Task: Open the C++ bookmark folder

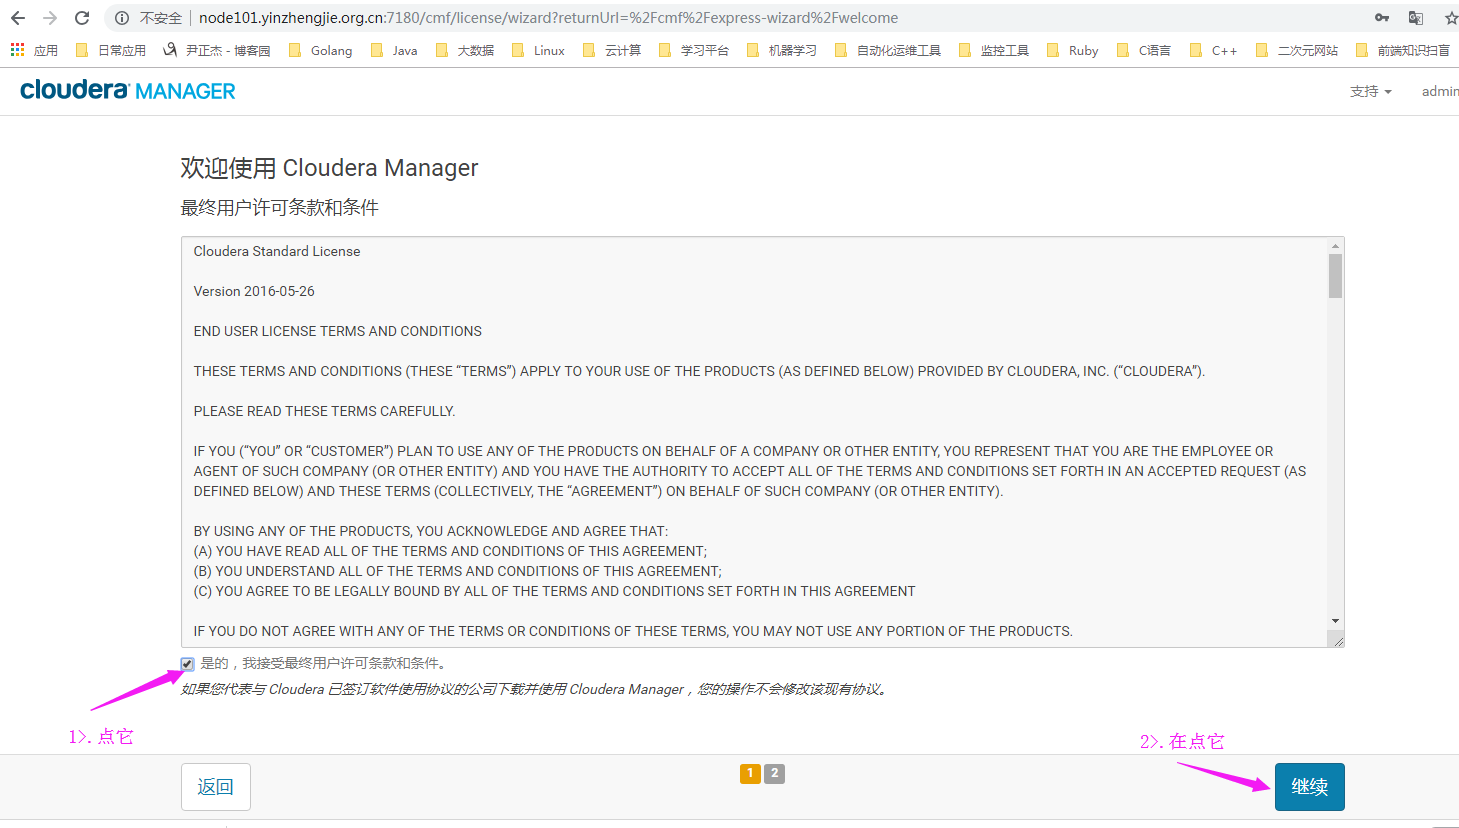Action: point(1214,50)
